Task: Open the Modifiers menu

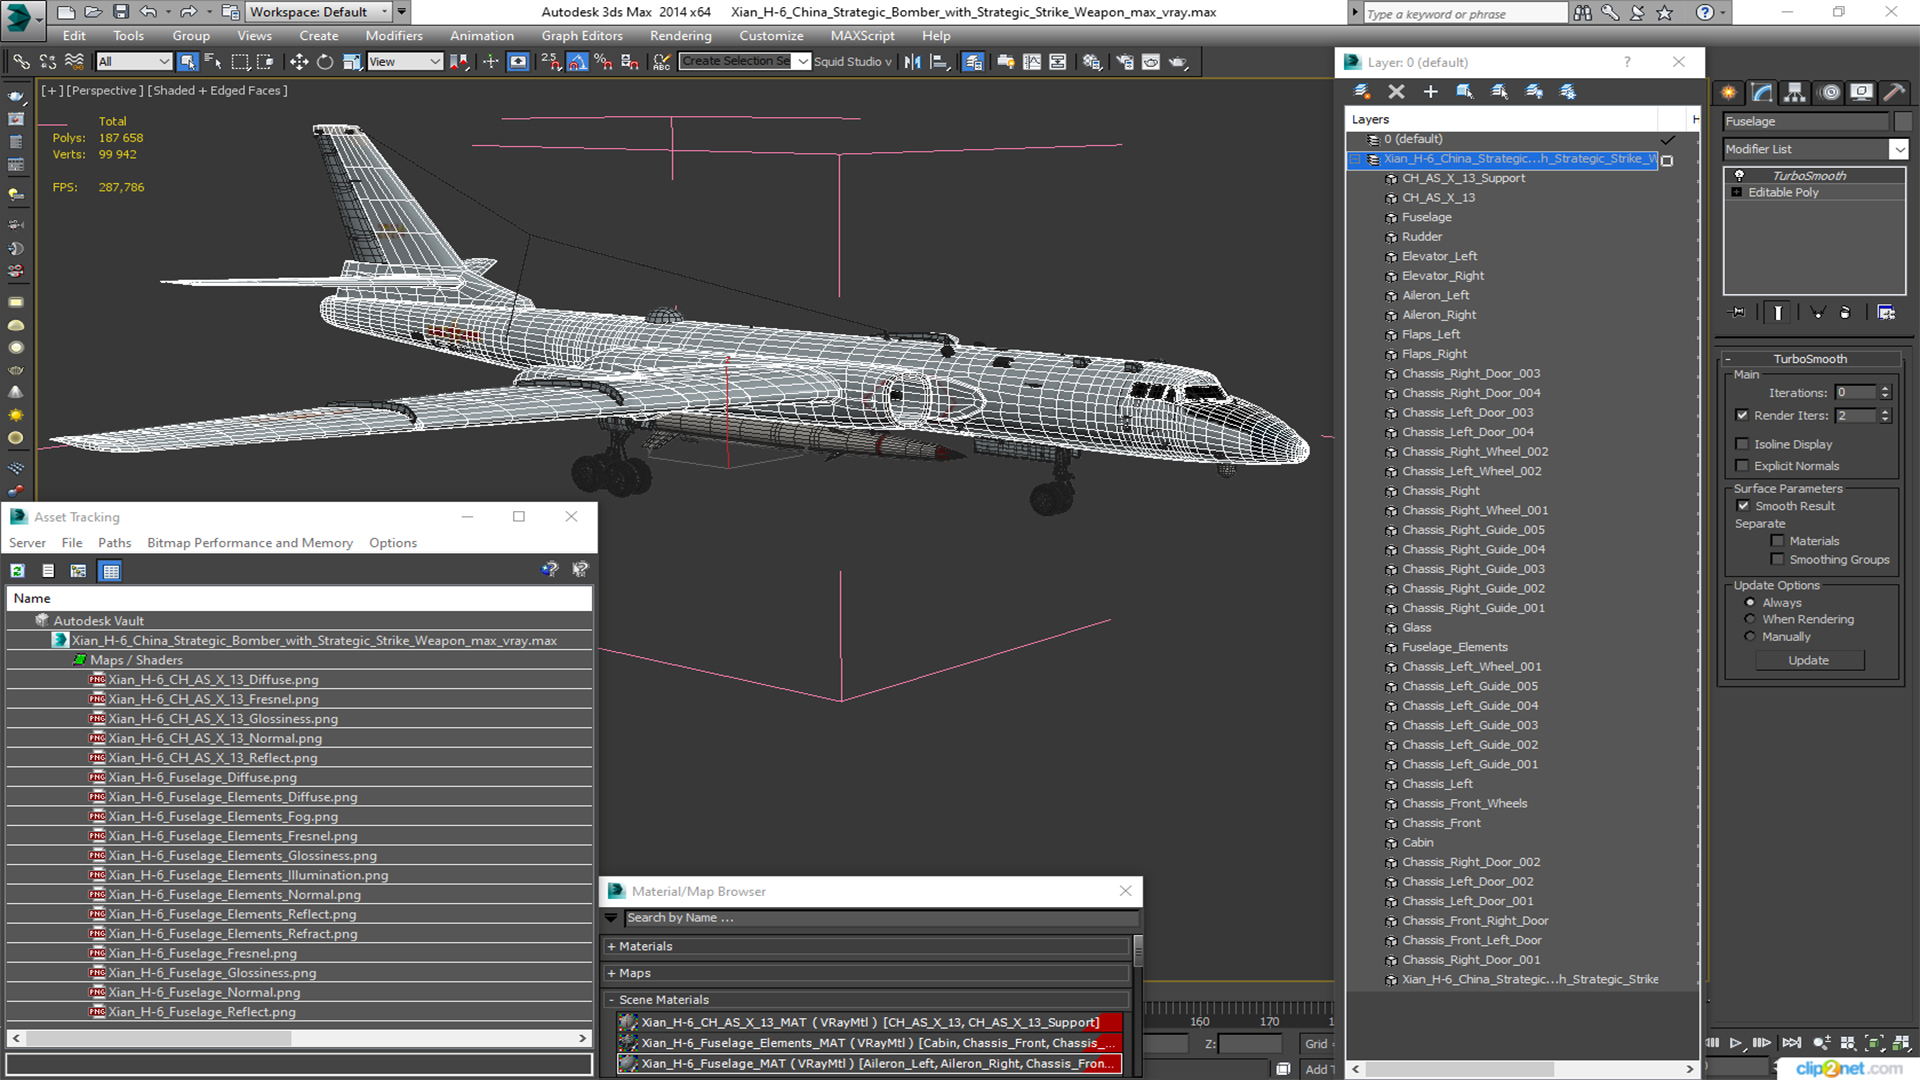Action: point(393,36)
